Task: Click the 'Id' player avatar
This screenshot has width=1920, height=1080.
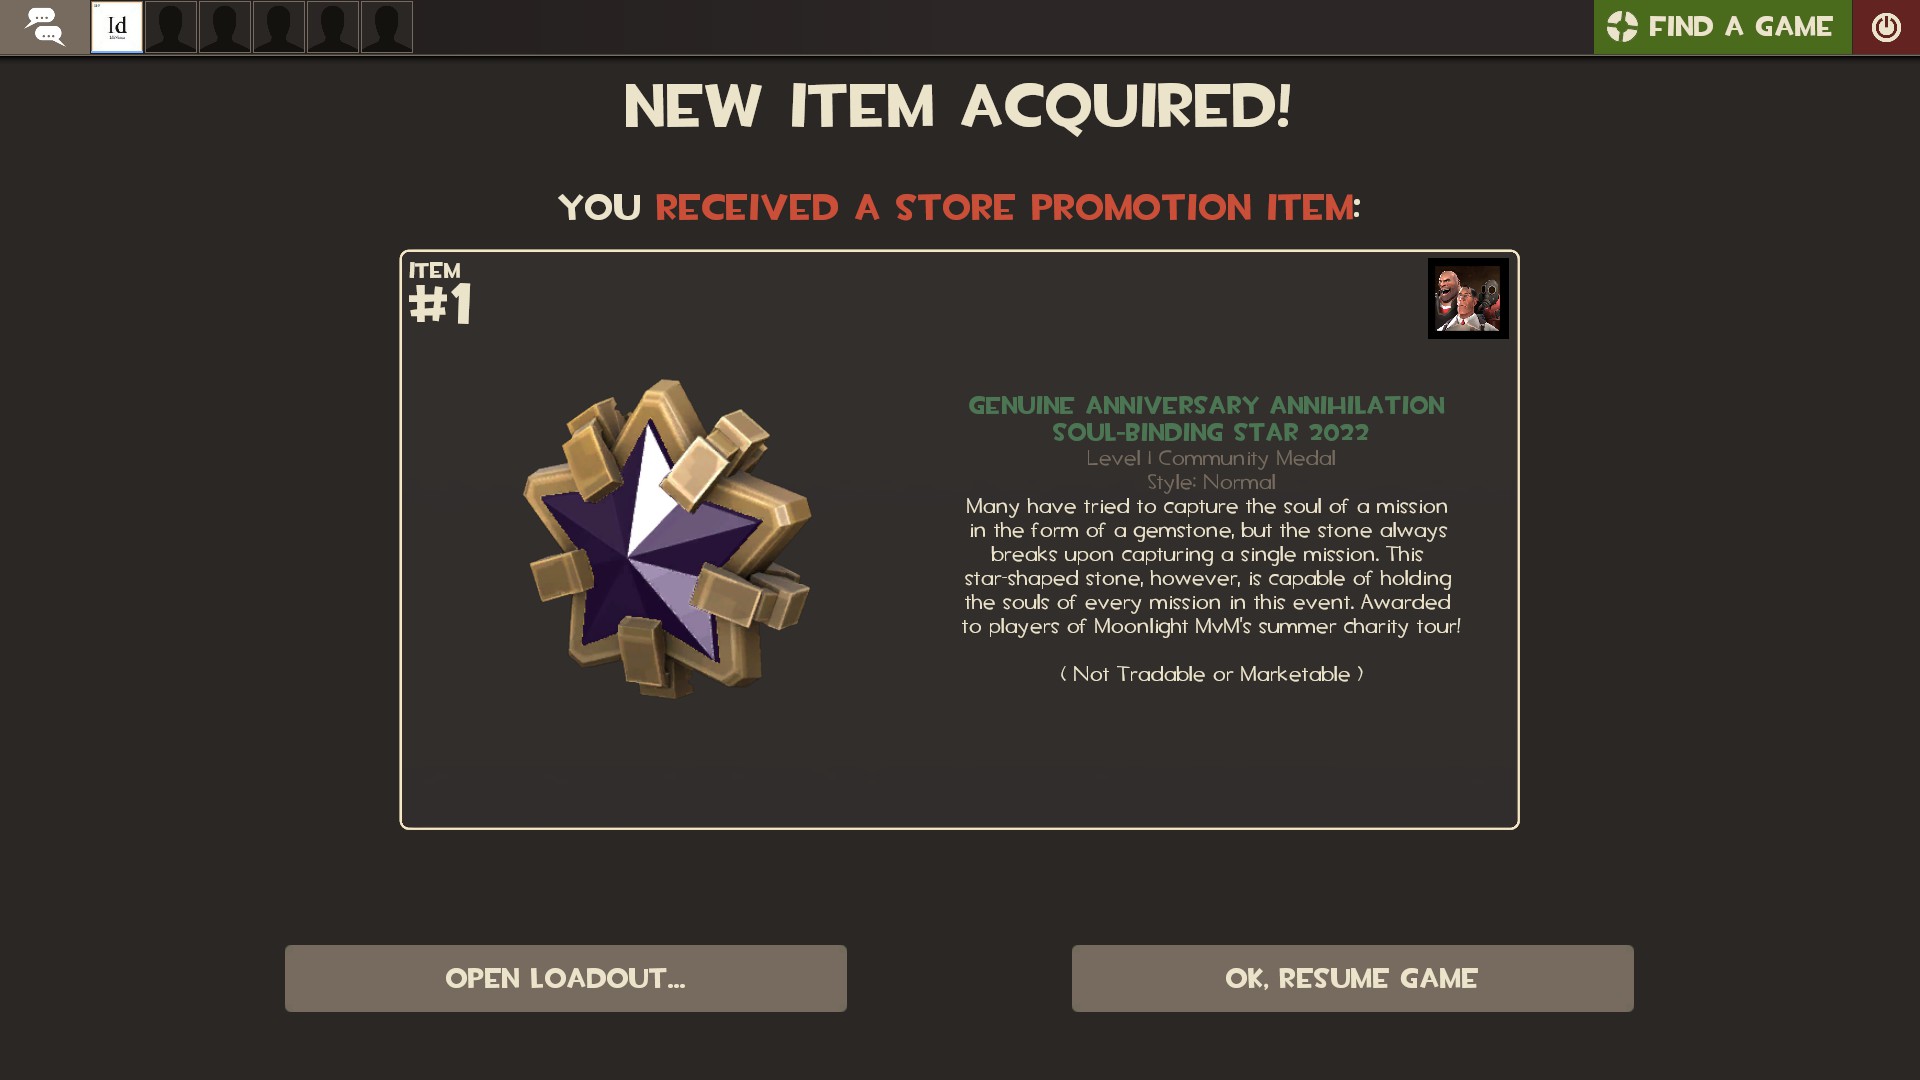Action: pyautogui.click(x=117, y=27)
